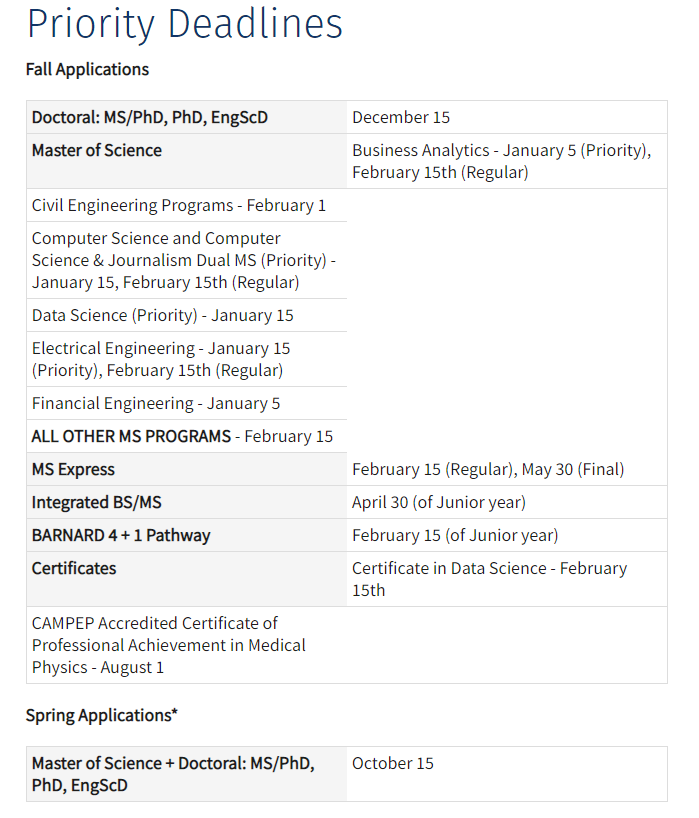Screen dimensions: 699x818
Task: Click the Certificate in Data Science deadline
Action: [x=489, y=578]
